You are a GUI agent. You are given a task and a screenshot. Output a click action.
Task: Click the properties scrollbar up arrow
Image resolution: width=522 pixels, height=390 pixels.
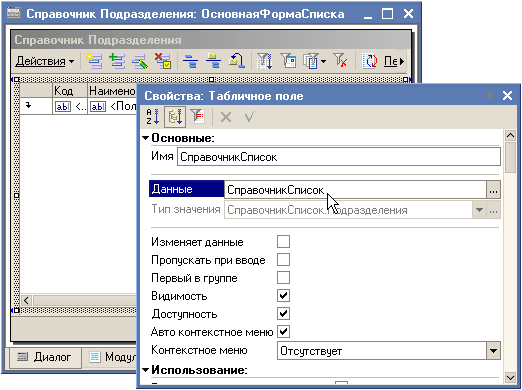[x=510, y=135]
